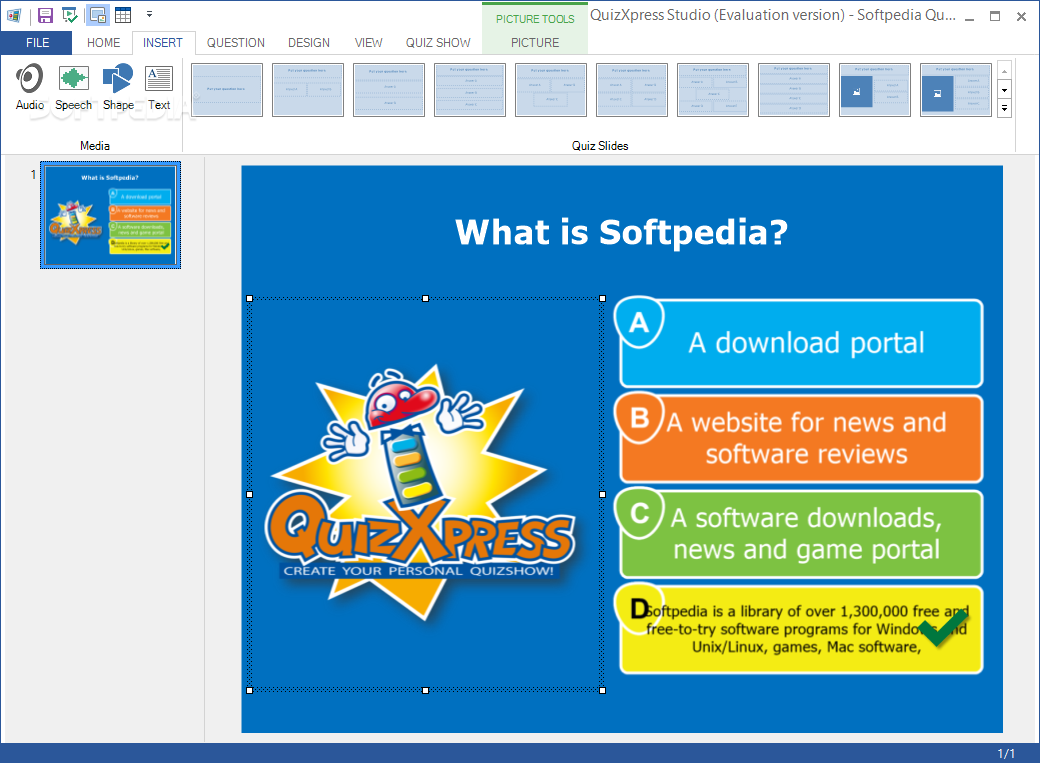Click the circled letter C badge
This screenshot has height=763, width=1040.
click(639, 514)
